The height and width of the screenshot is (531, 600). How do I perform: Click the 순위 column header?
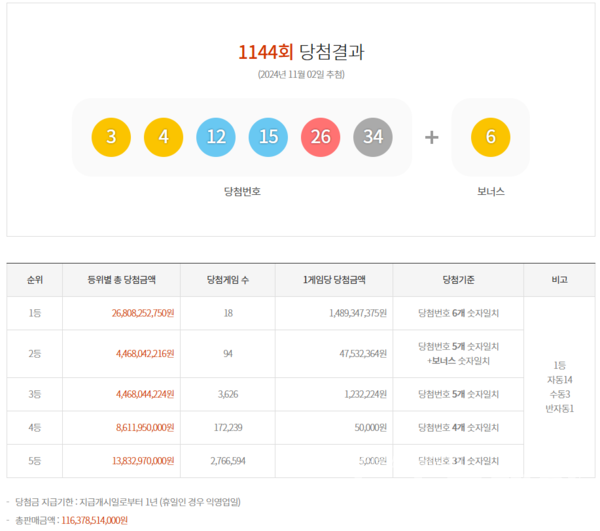coord(34,280)
